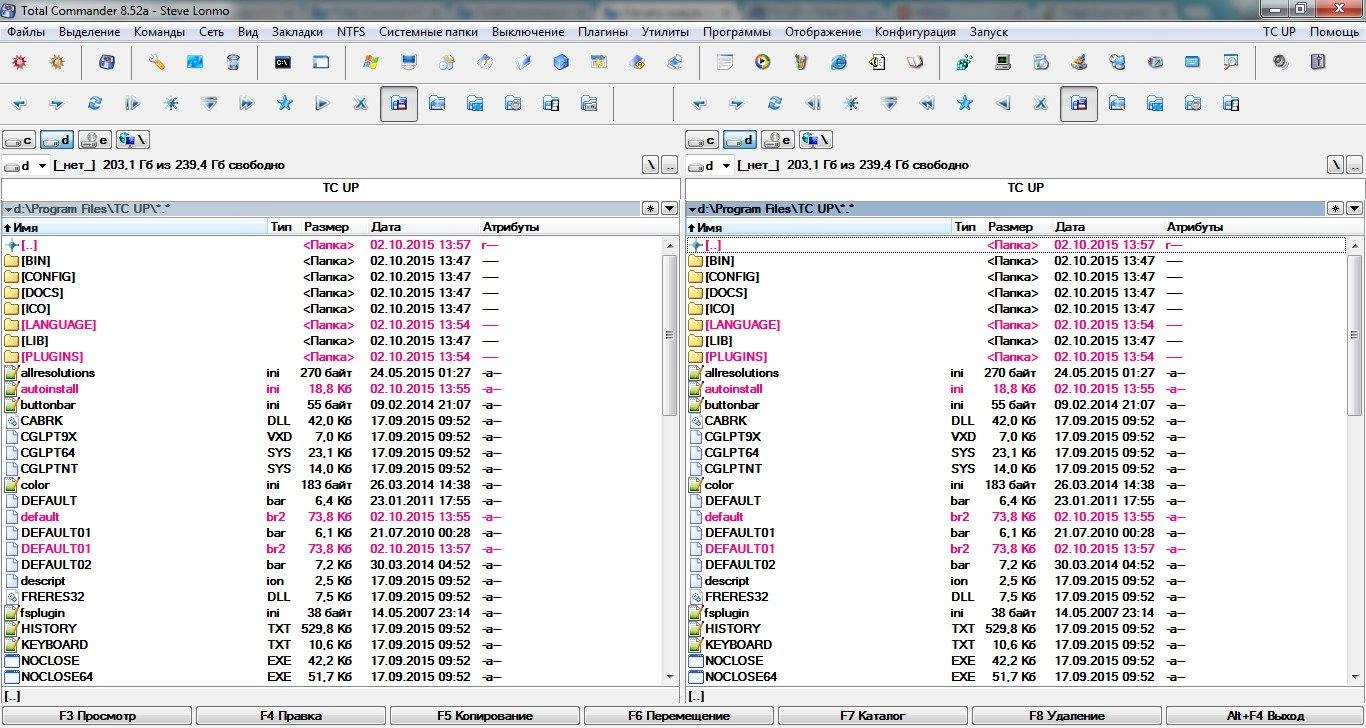Switch right panel to drive c

click(702, 140)
